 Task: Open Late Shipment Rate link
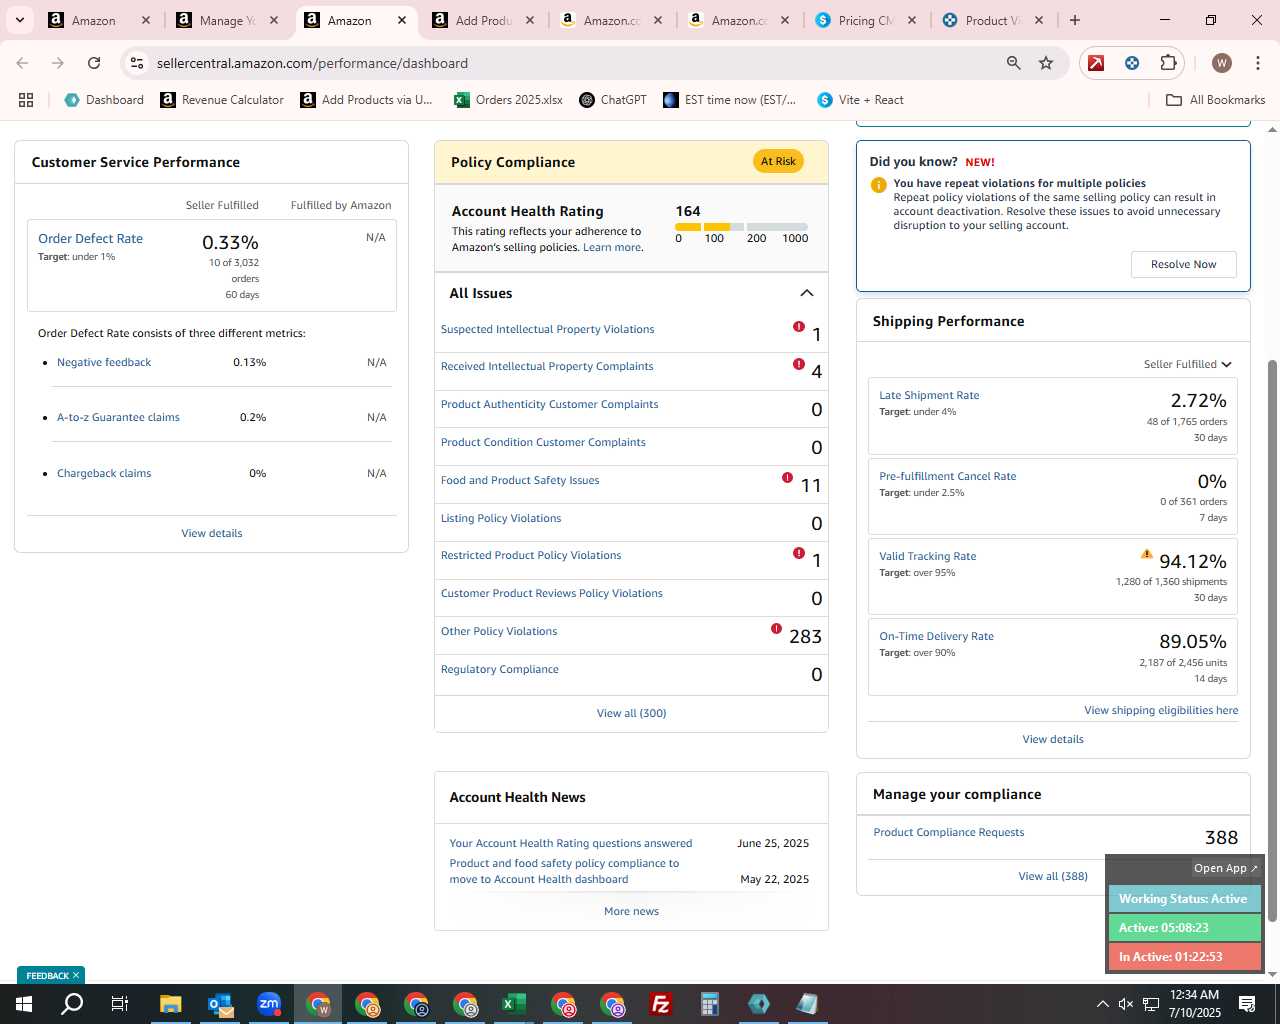929,395
